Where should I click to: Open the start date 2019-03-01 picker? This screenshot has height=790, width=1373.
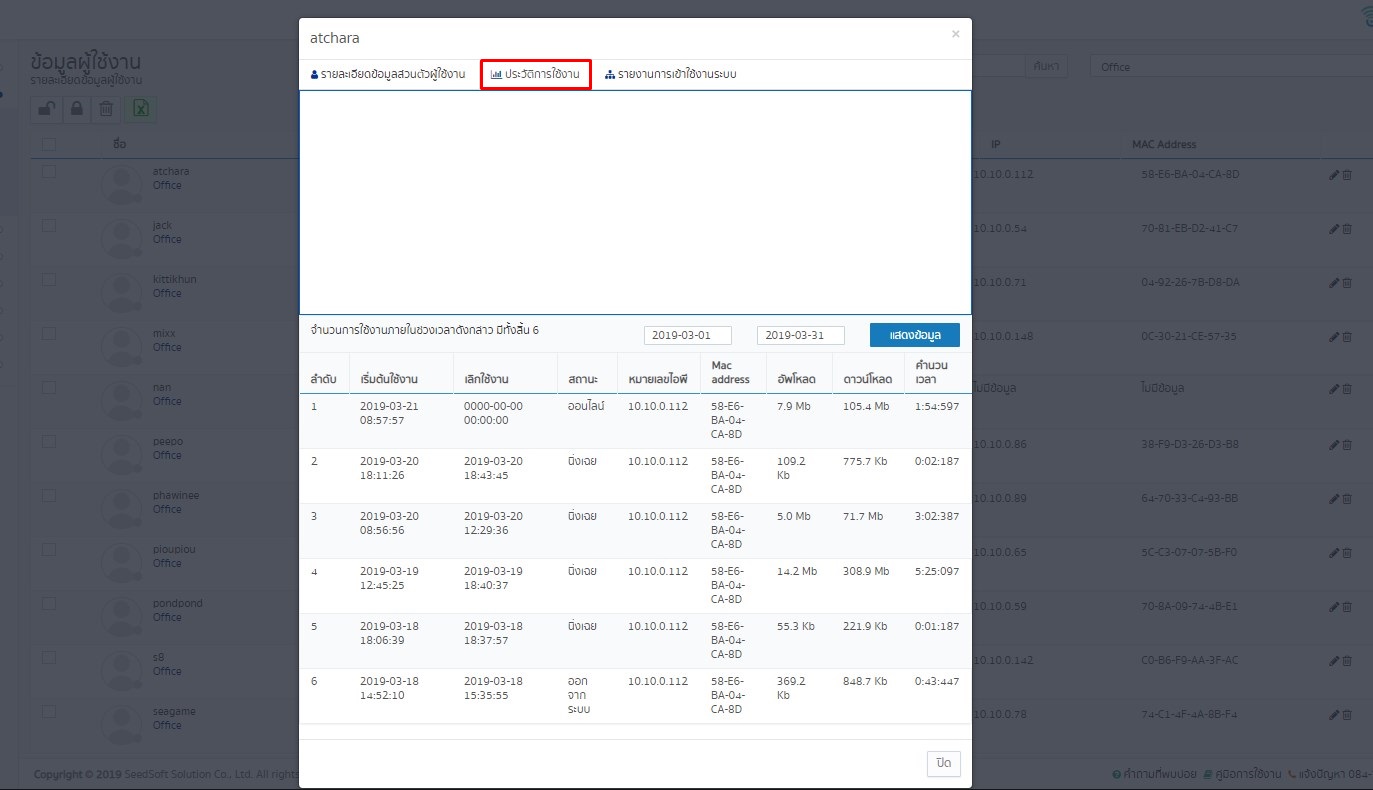[688, 335]
